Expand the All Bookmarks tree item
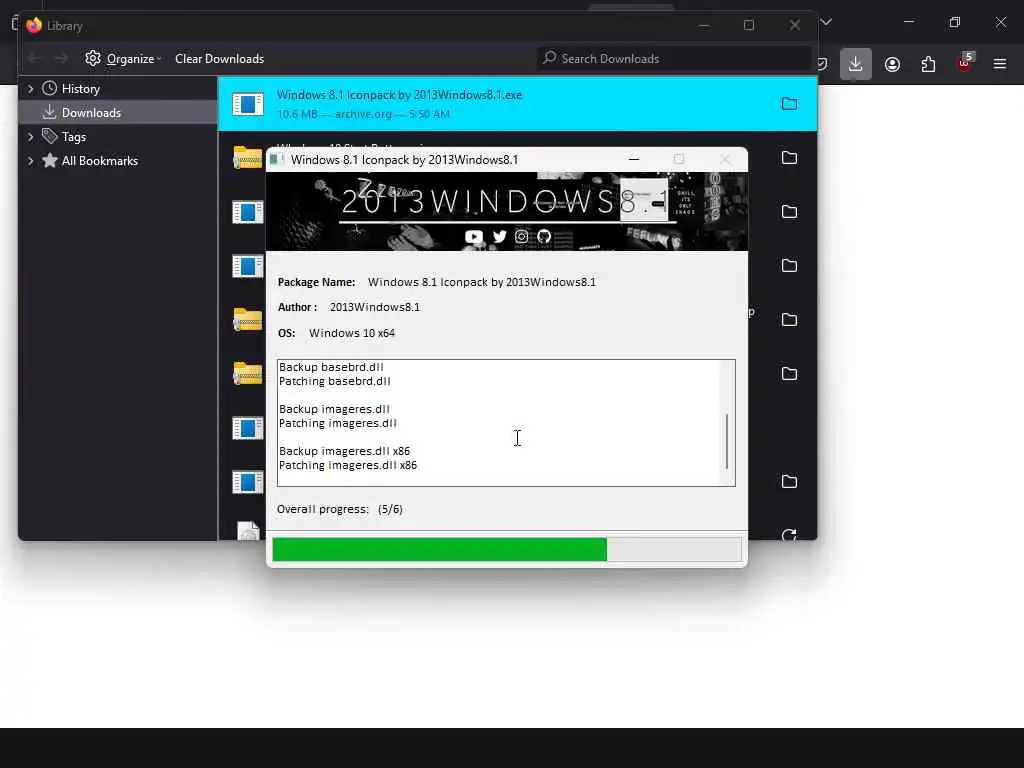The height and width of the screenshot is (768, 1024). (x=30, y=161)
